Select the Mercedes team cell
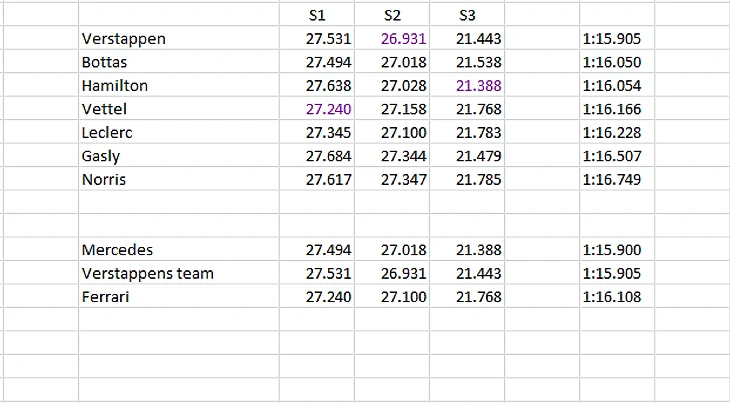The width and height of the screenshot is (730, 403). point(179,249)
